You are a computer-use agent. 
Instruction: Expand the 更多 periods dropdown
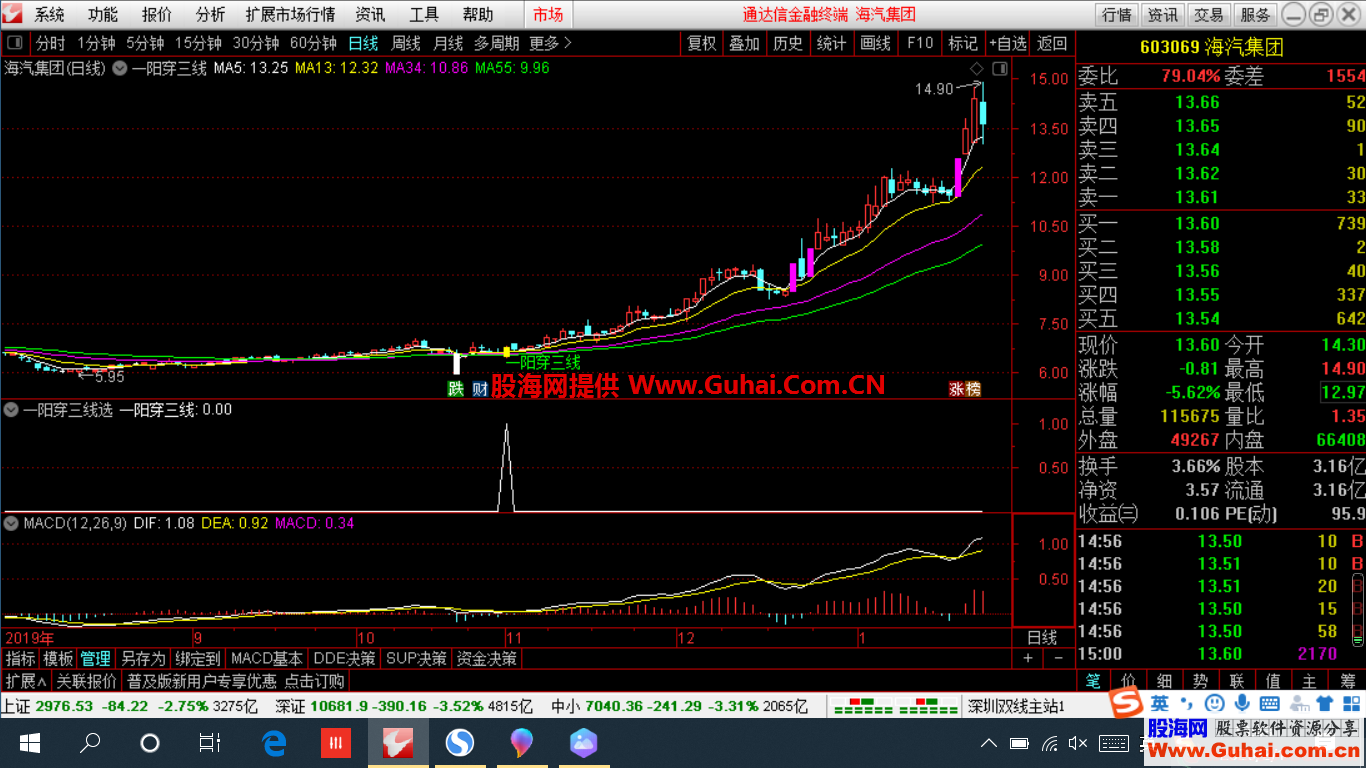(550, 43)
